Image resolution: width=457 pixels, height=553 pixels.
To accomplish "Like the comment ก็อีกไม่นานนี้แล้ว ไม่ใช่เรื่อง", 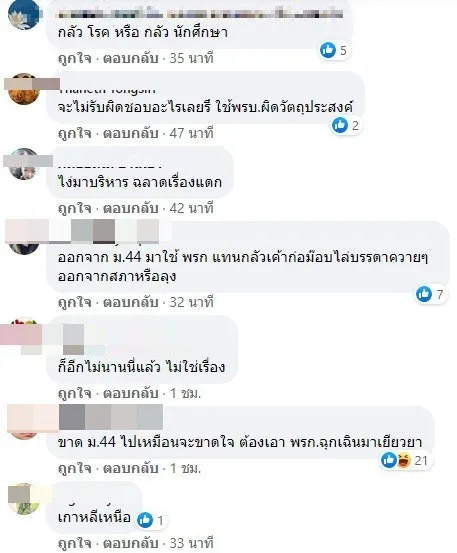I will pyautogui.click(x=75, y=393).
